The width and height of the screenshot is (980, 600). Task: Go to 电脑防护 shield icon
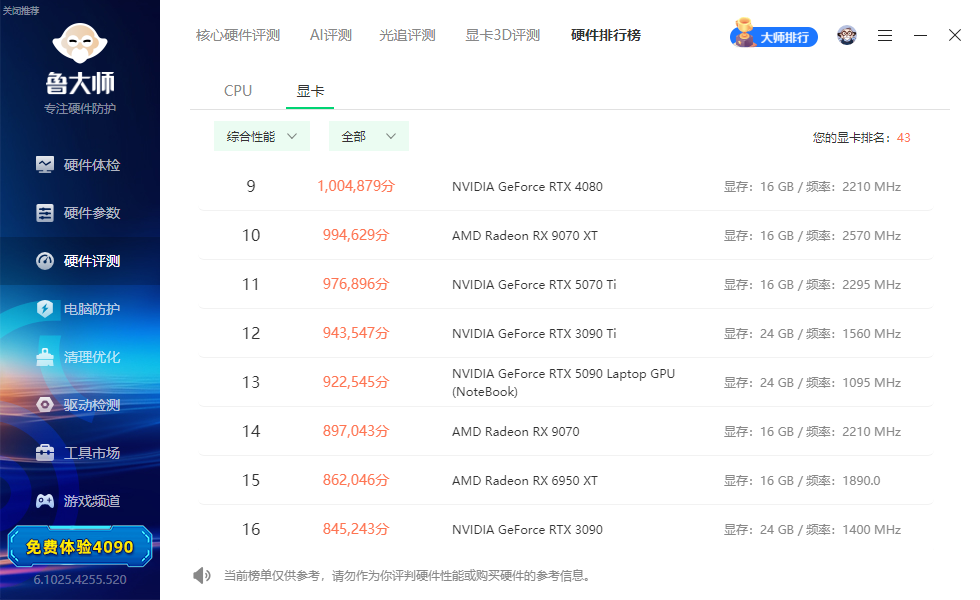point(45,309)
